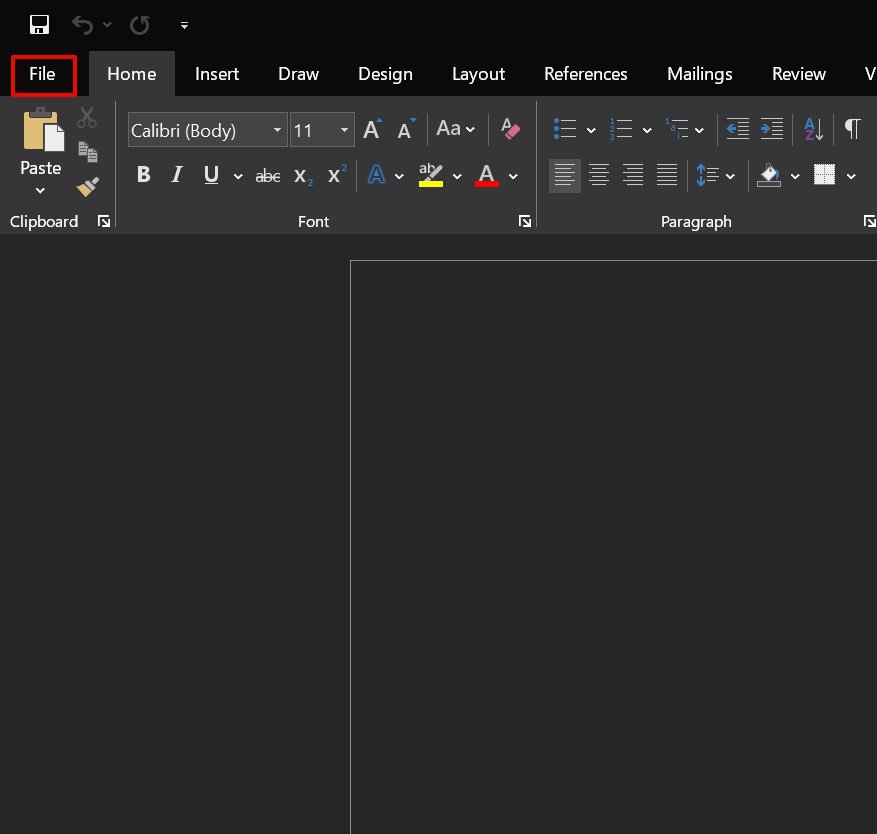Show paragraph marks with the pilcrow button

[x=852, y=128]
